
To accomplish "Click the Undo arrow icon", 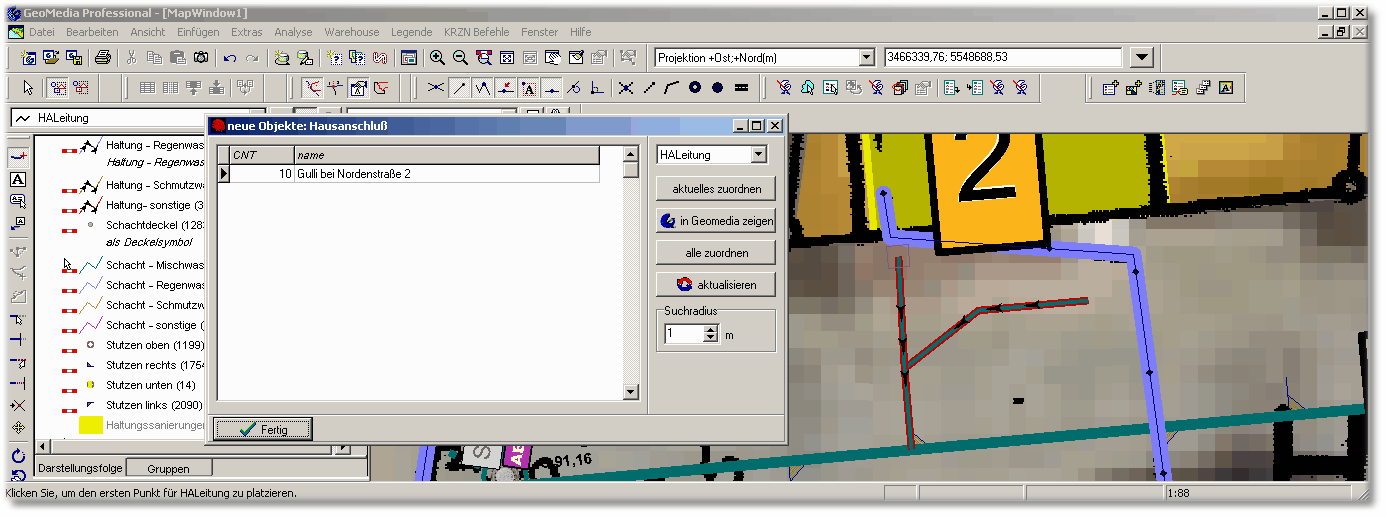I will pyautogui.click(x=230, y=58).
